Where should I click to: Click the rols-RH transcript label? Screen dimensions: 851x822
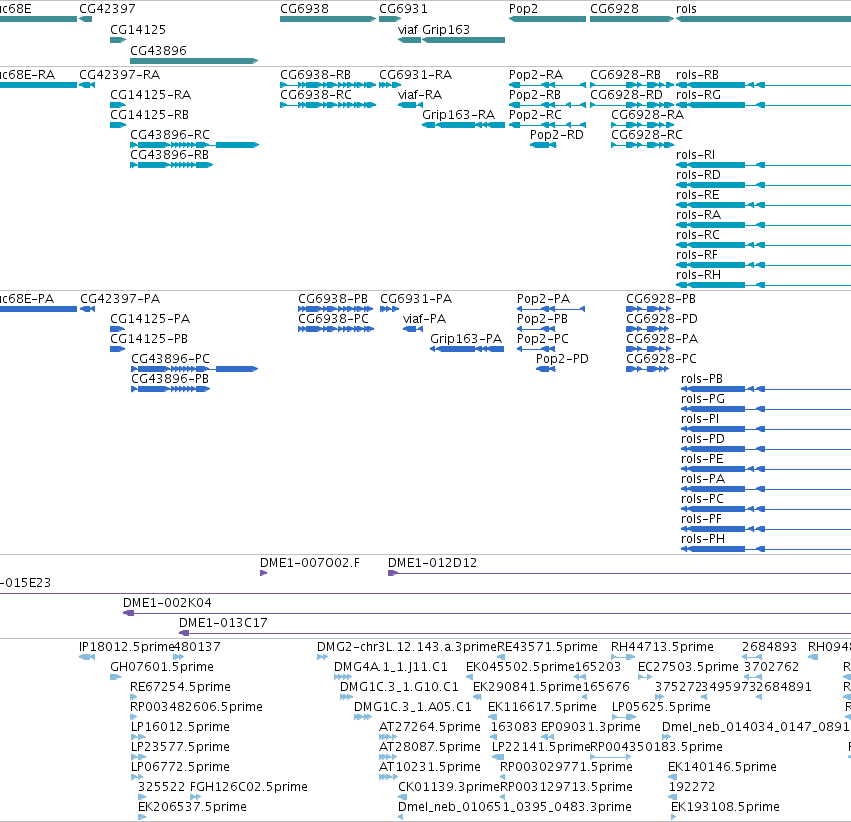[x=698, y=275]
